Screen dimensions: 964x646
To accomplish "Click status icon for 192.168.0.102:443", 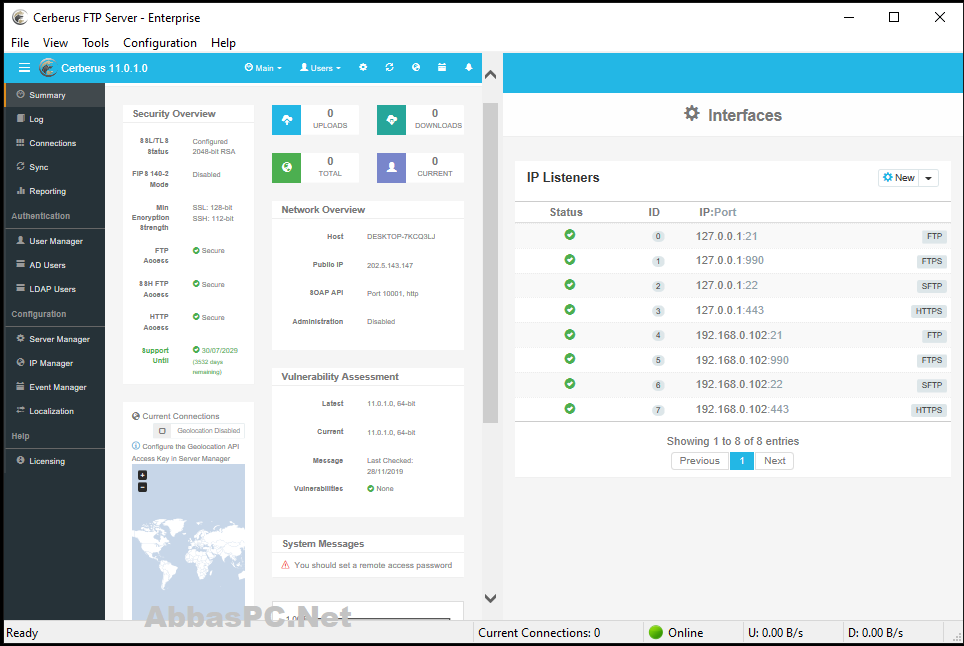I will (570, 408).
